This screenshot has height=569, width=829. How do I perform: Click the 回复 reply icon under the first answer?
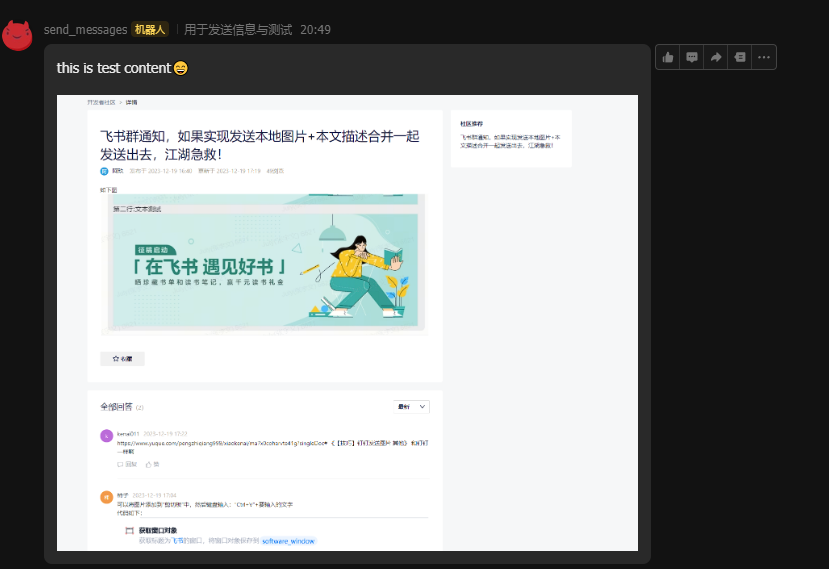click(x=127, y=464)
